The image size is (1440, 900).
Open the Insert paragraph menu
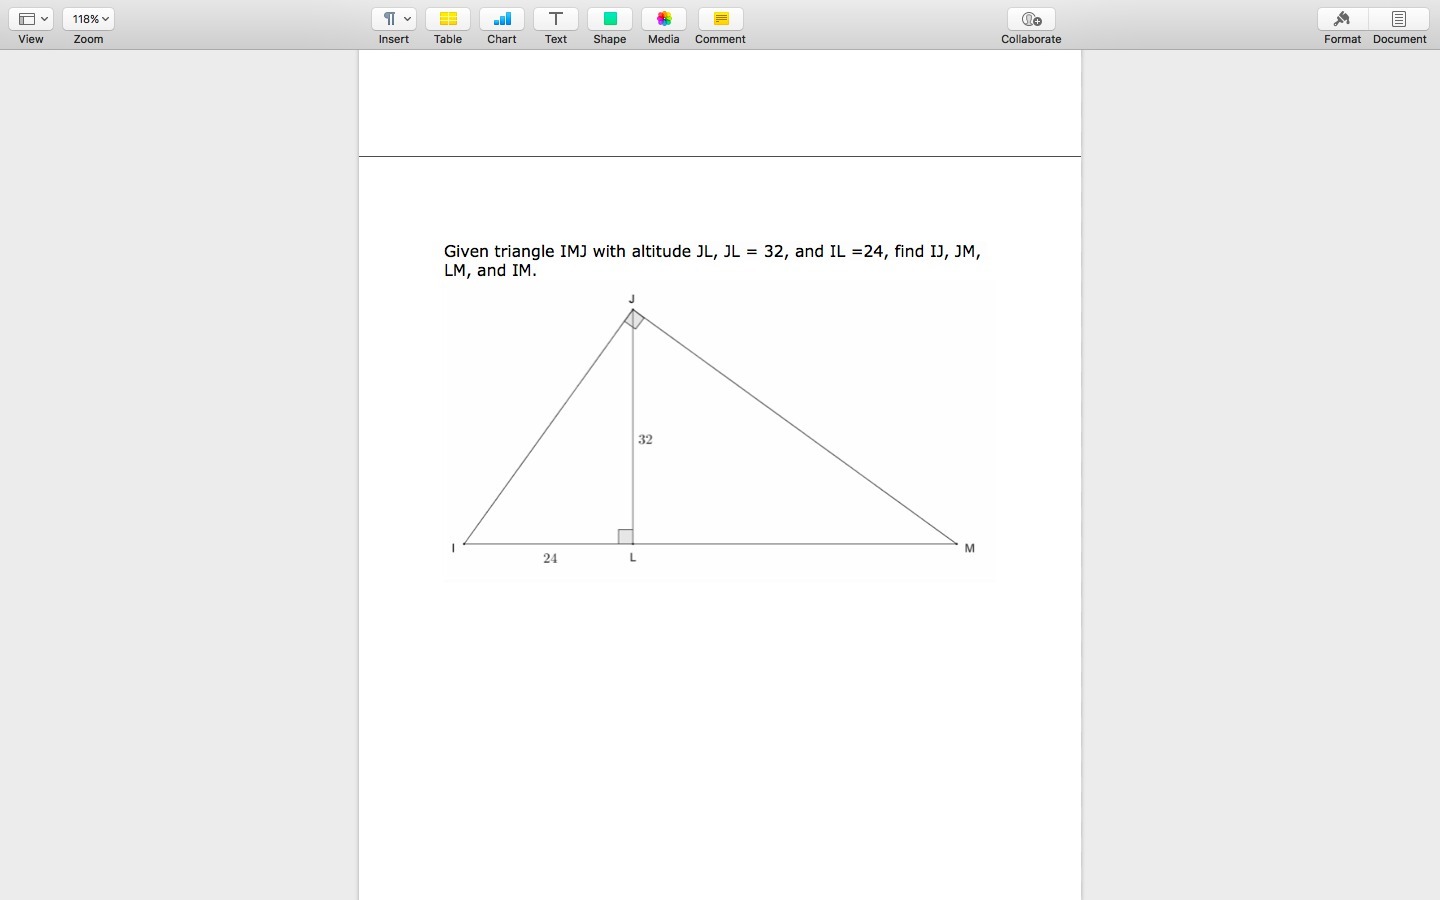pos(394,19)
